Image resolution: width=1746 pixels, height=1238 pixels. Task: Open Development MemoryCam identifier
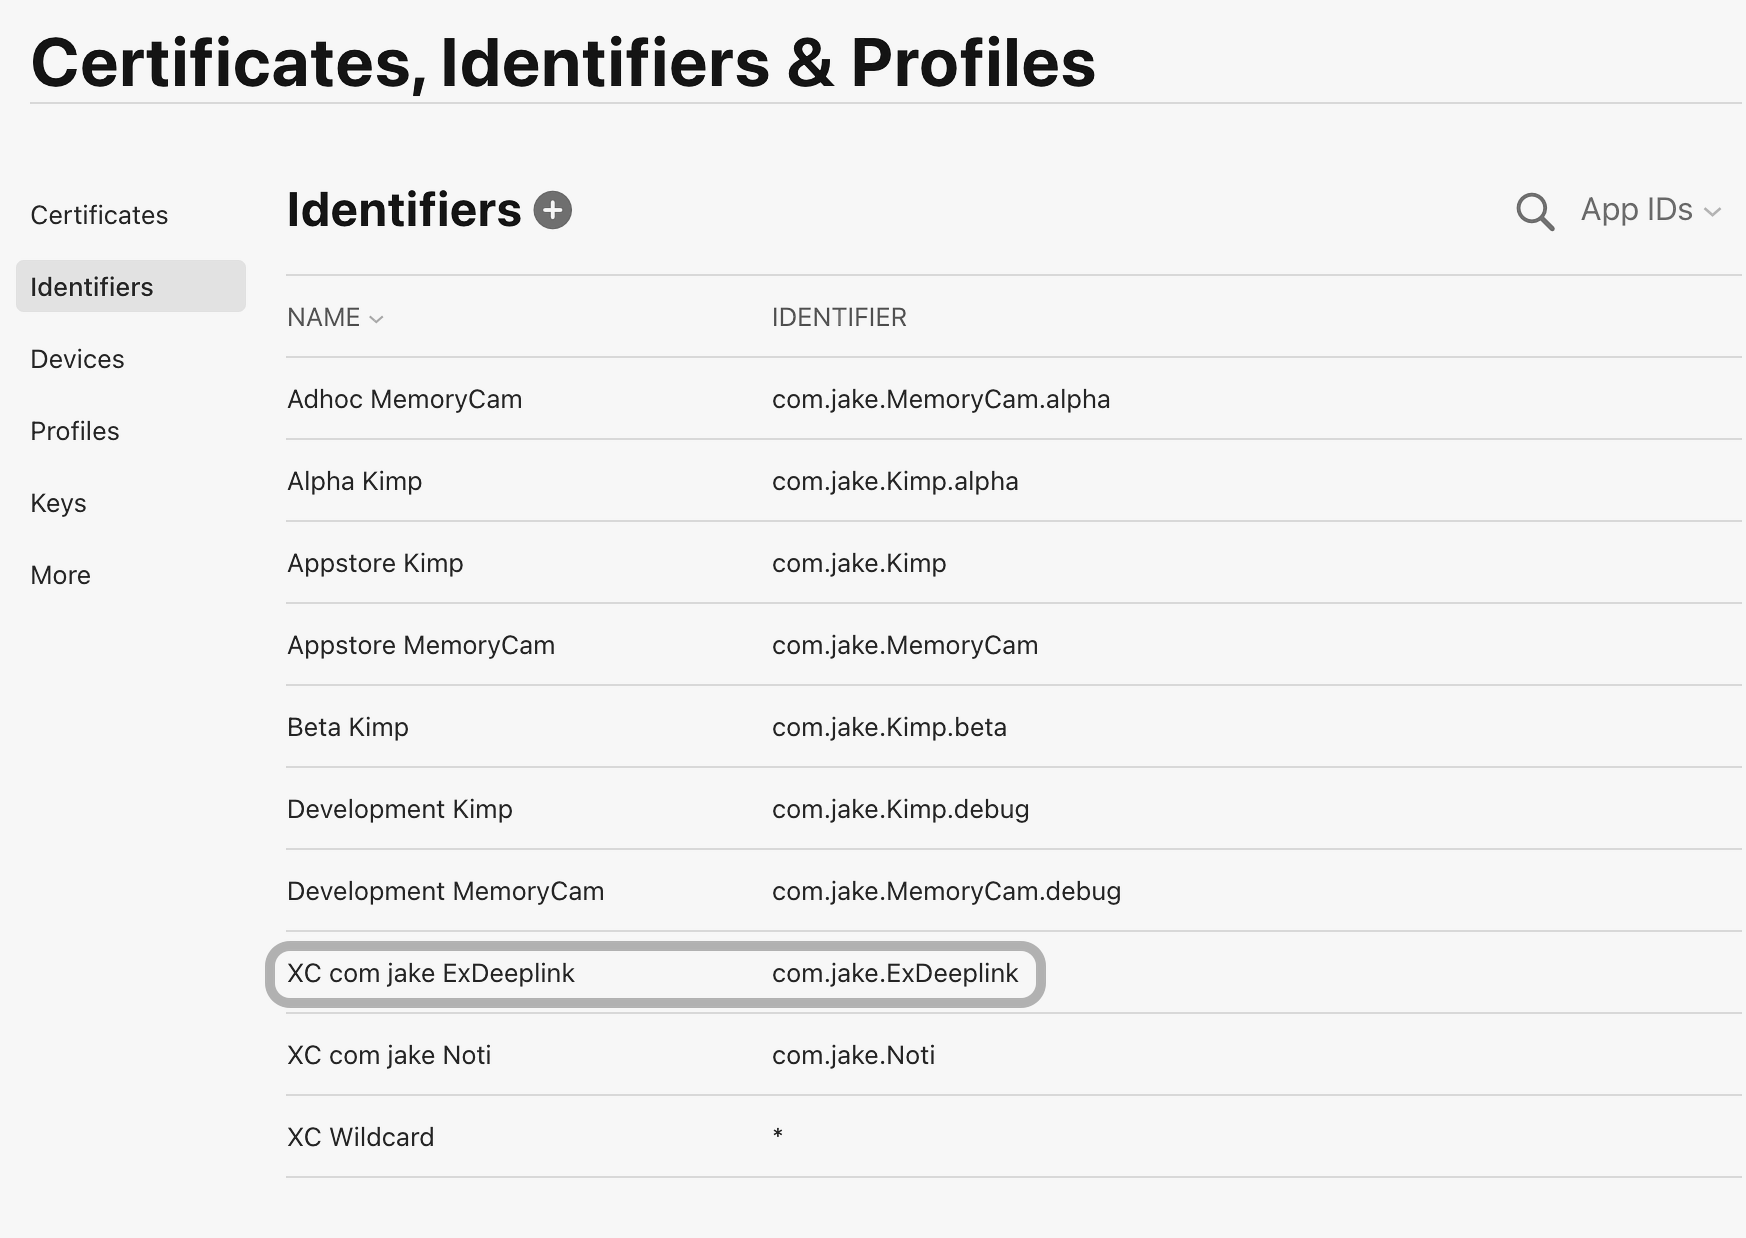pos(445,891)
